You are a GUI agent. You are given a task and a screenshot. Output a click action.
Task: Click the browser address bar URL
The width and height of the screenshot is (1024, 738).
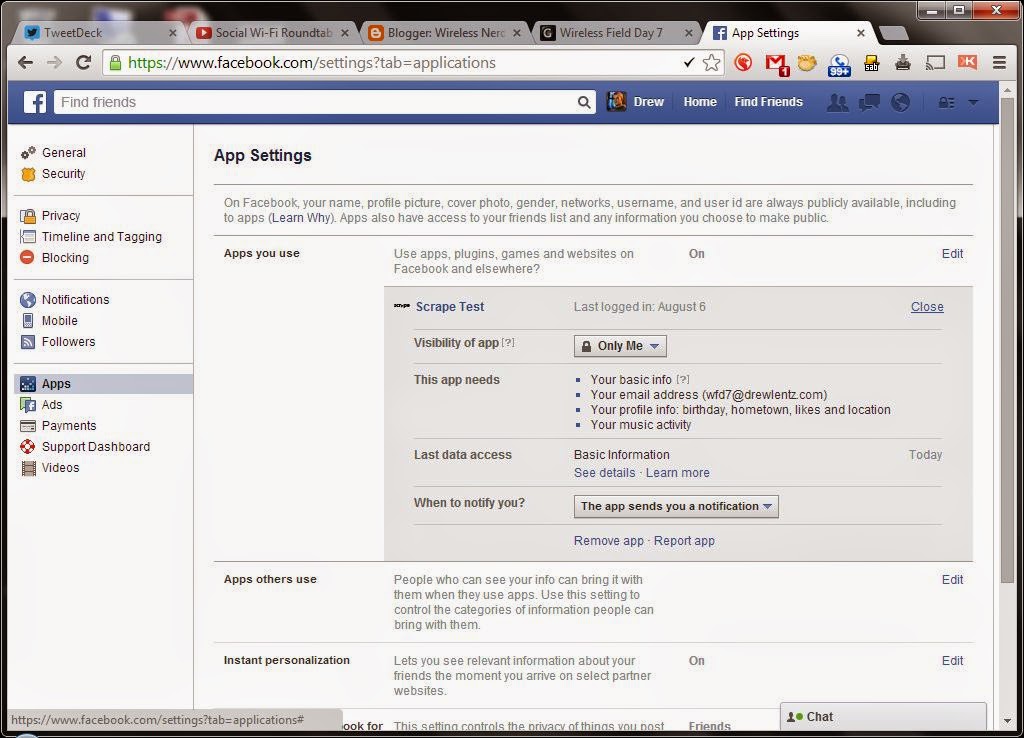coord(312,63)
